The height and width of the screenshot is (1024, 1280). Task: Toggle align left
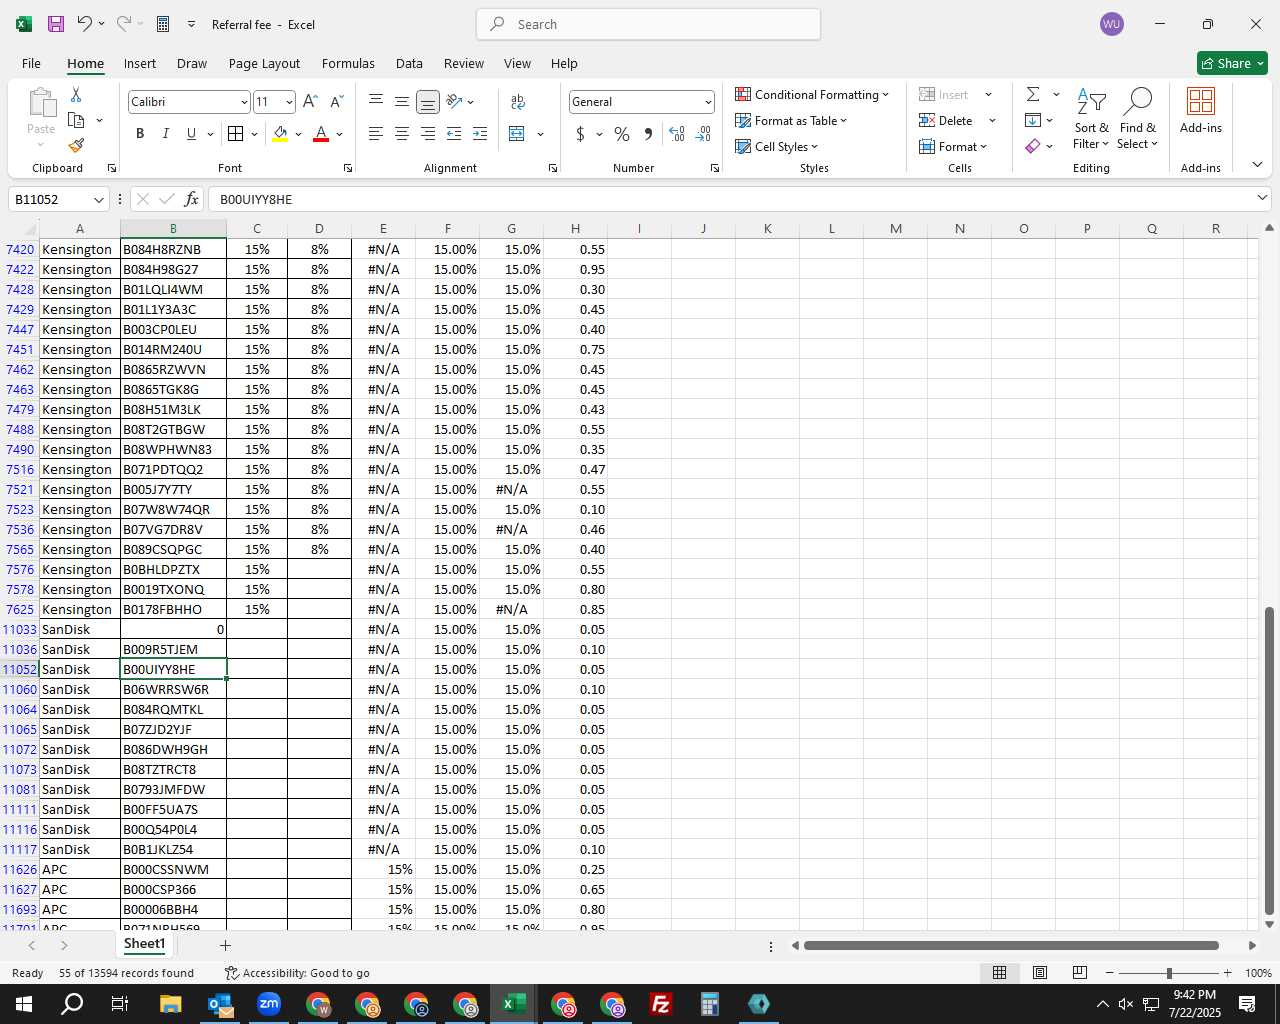coord(376,134)
